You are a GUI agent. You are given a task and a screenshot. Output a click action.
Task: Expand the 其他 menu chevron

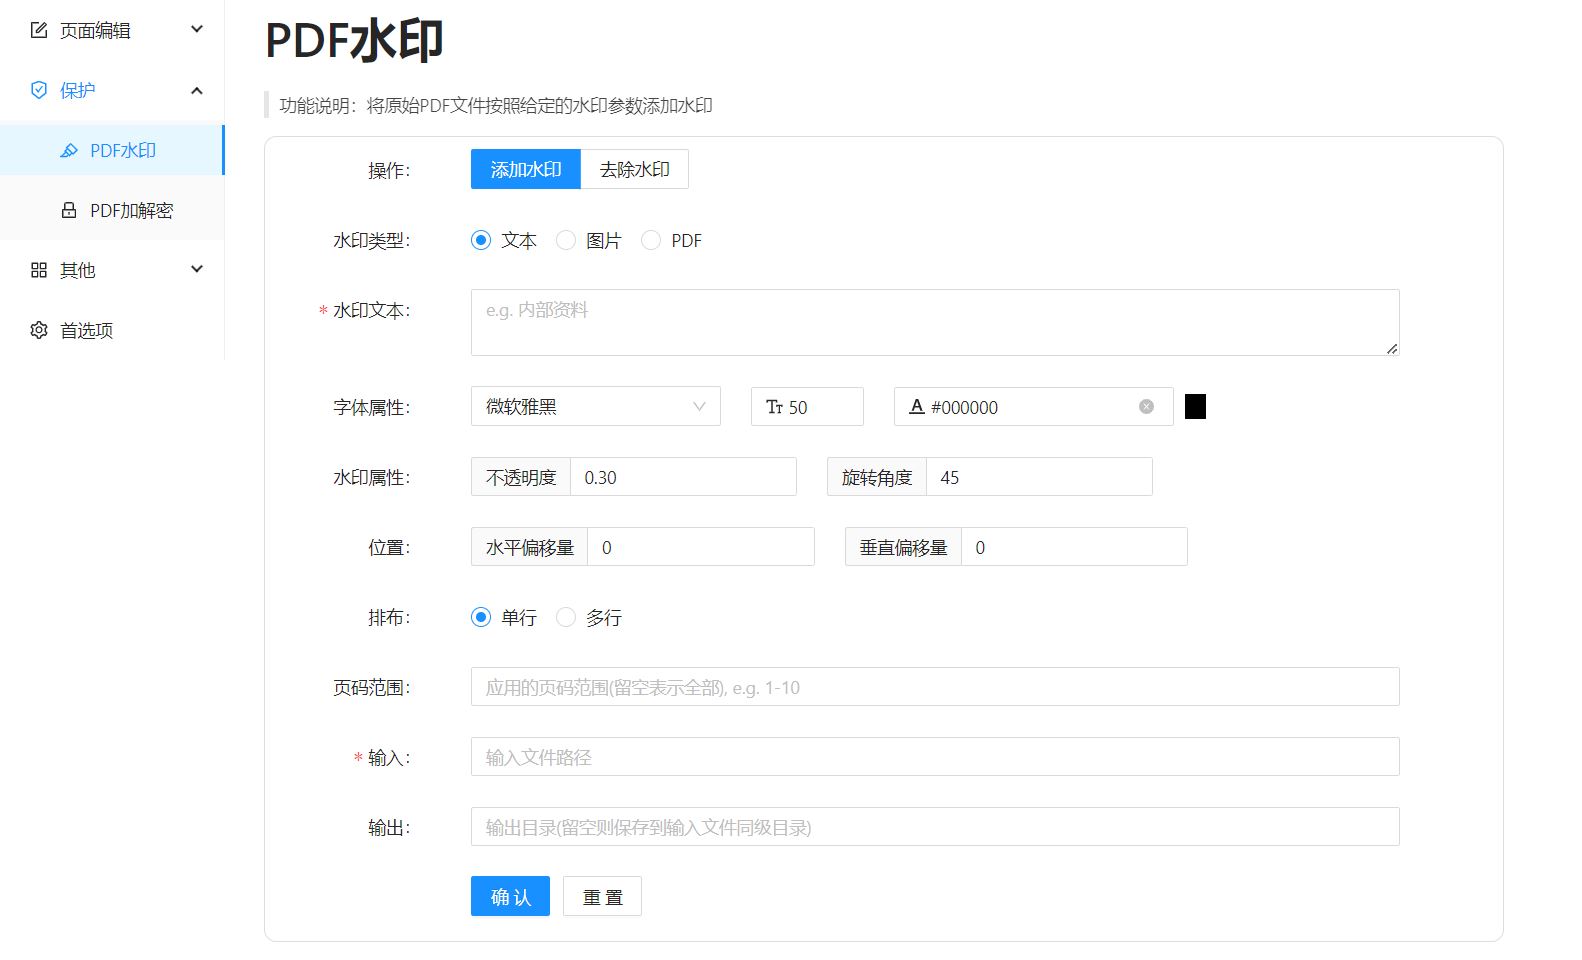tap(197, 269)
